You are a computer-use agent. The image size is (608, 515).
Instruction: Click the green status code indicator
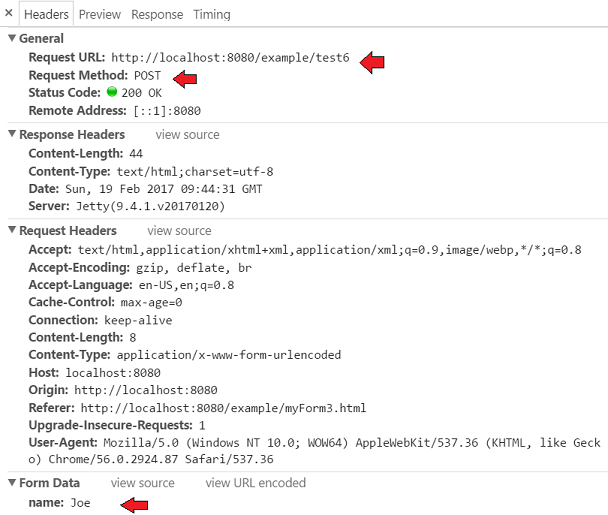pos(112,92)
